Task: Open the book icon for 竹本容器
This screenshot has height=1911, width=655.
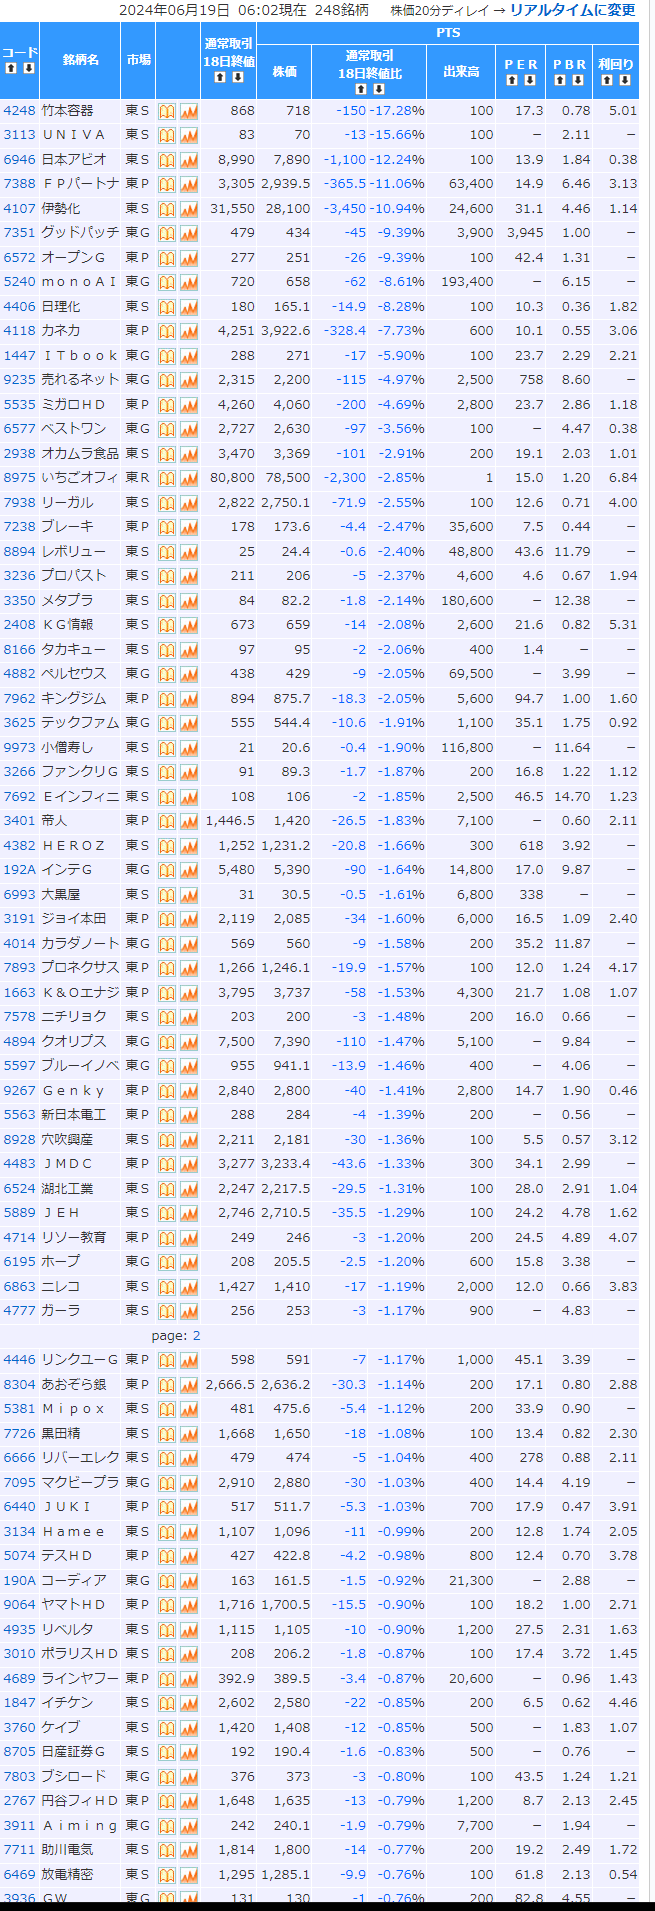Action: pyautogui.click(x=167, y=111)
